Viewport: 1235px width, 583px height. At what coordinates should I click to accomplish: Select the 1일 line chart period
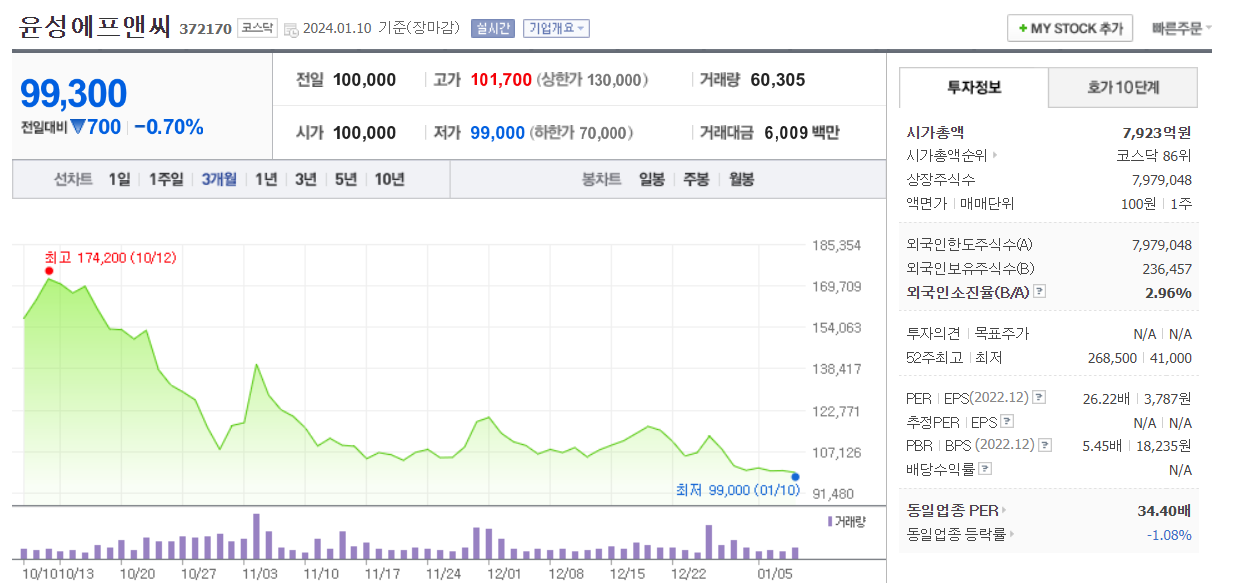[x=119, y=179]
